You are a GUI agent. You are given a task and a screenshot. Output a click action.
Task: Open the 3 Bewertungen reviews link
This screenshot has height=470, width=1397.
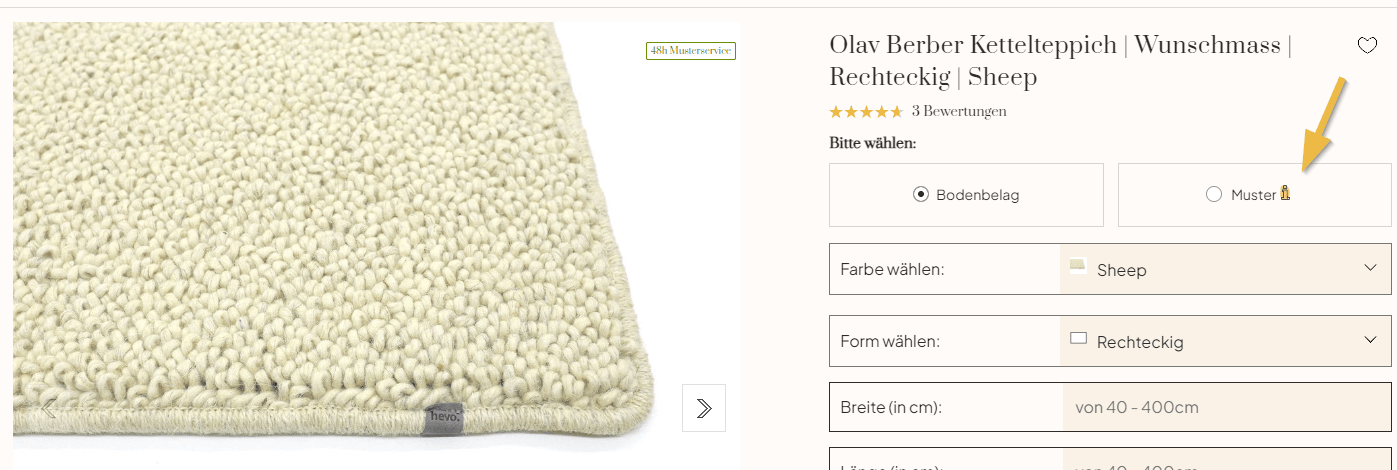[x=959, y=111]
